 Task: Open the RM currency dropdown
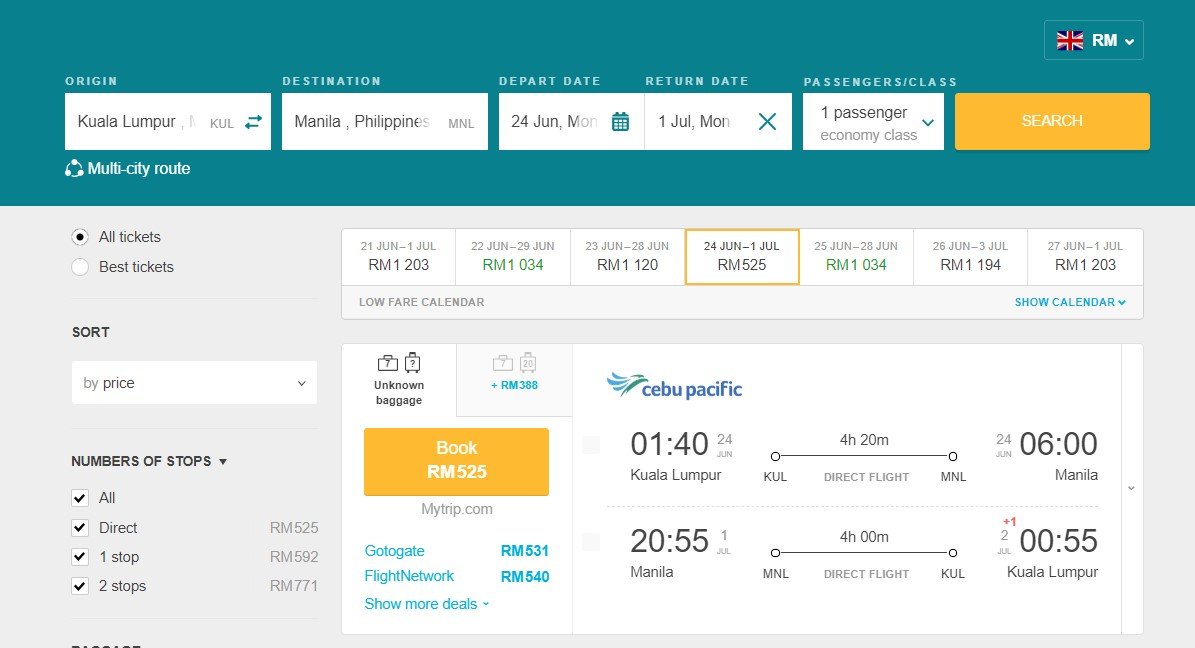coord(1094,40)
